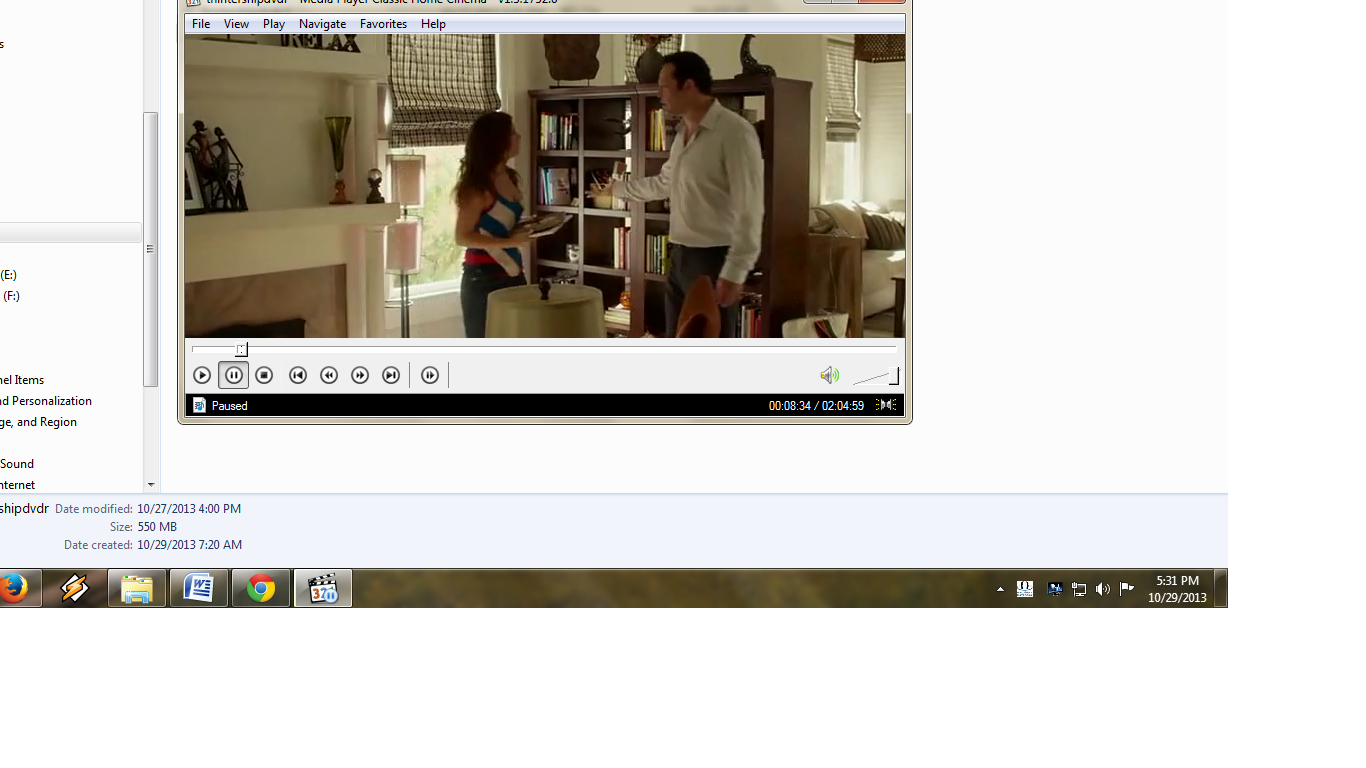Image resolution: width=1366 pixels, height=768 pixels.
Task: Skip to the previous track button
Action: click(297, 375)
